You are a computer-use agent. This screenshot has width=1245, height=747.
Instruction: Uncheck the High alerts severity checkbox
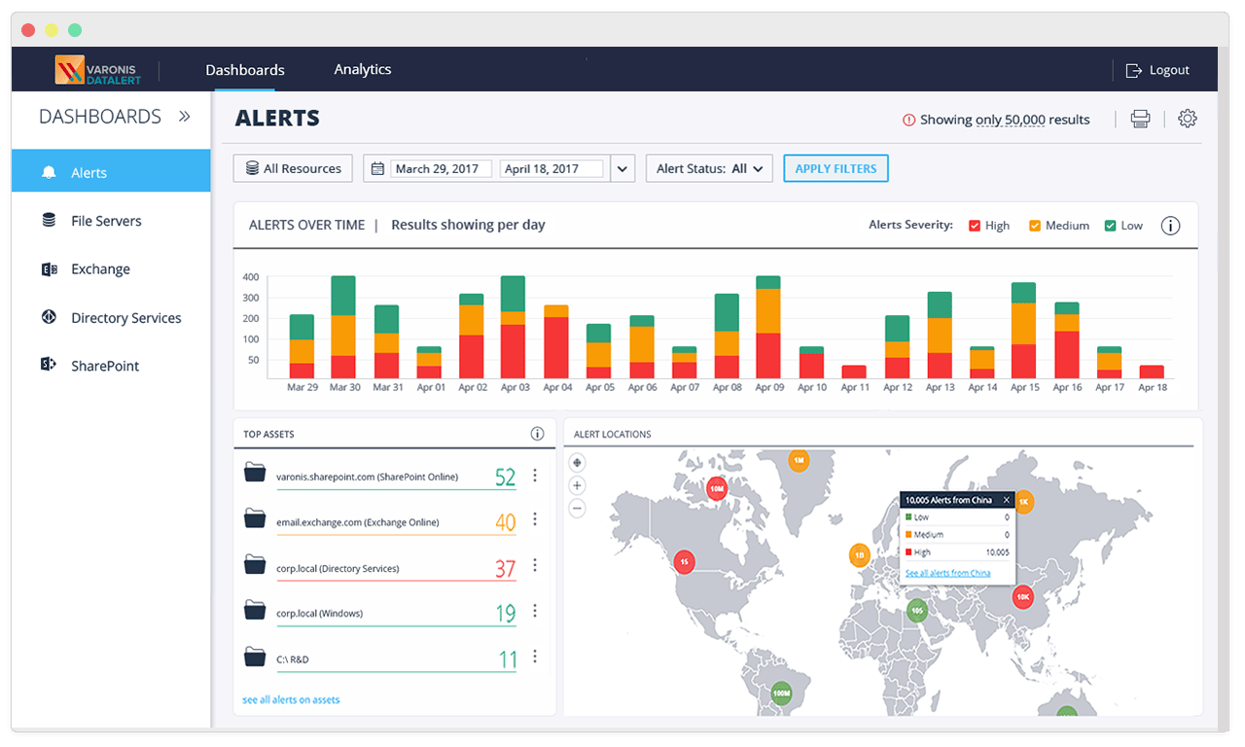click(974, 225)
